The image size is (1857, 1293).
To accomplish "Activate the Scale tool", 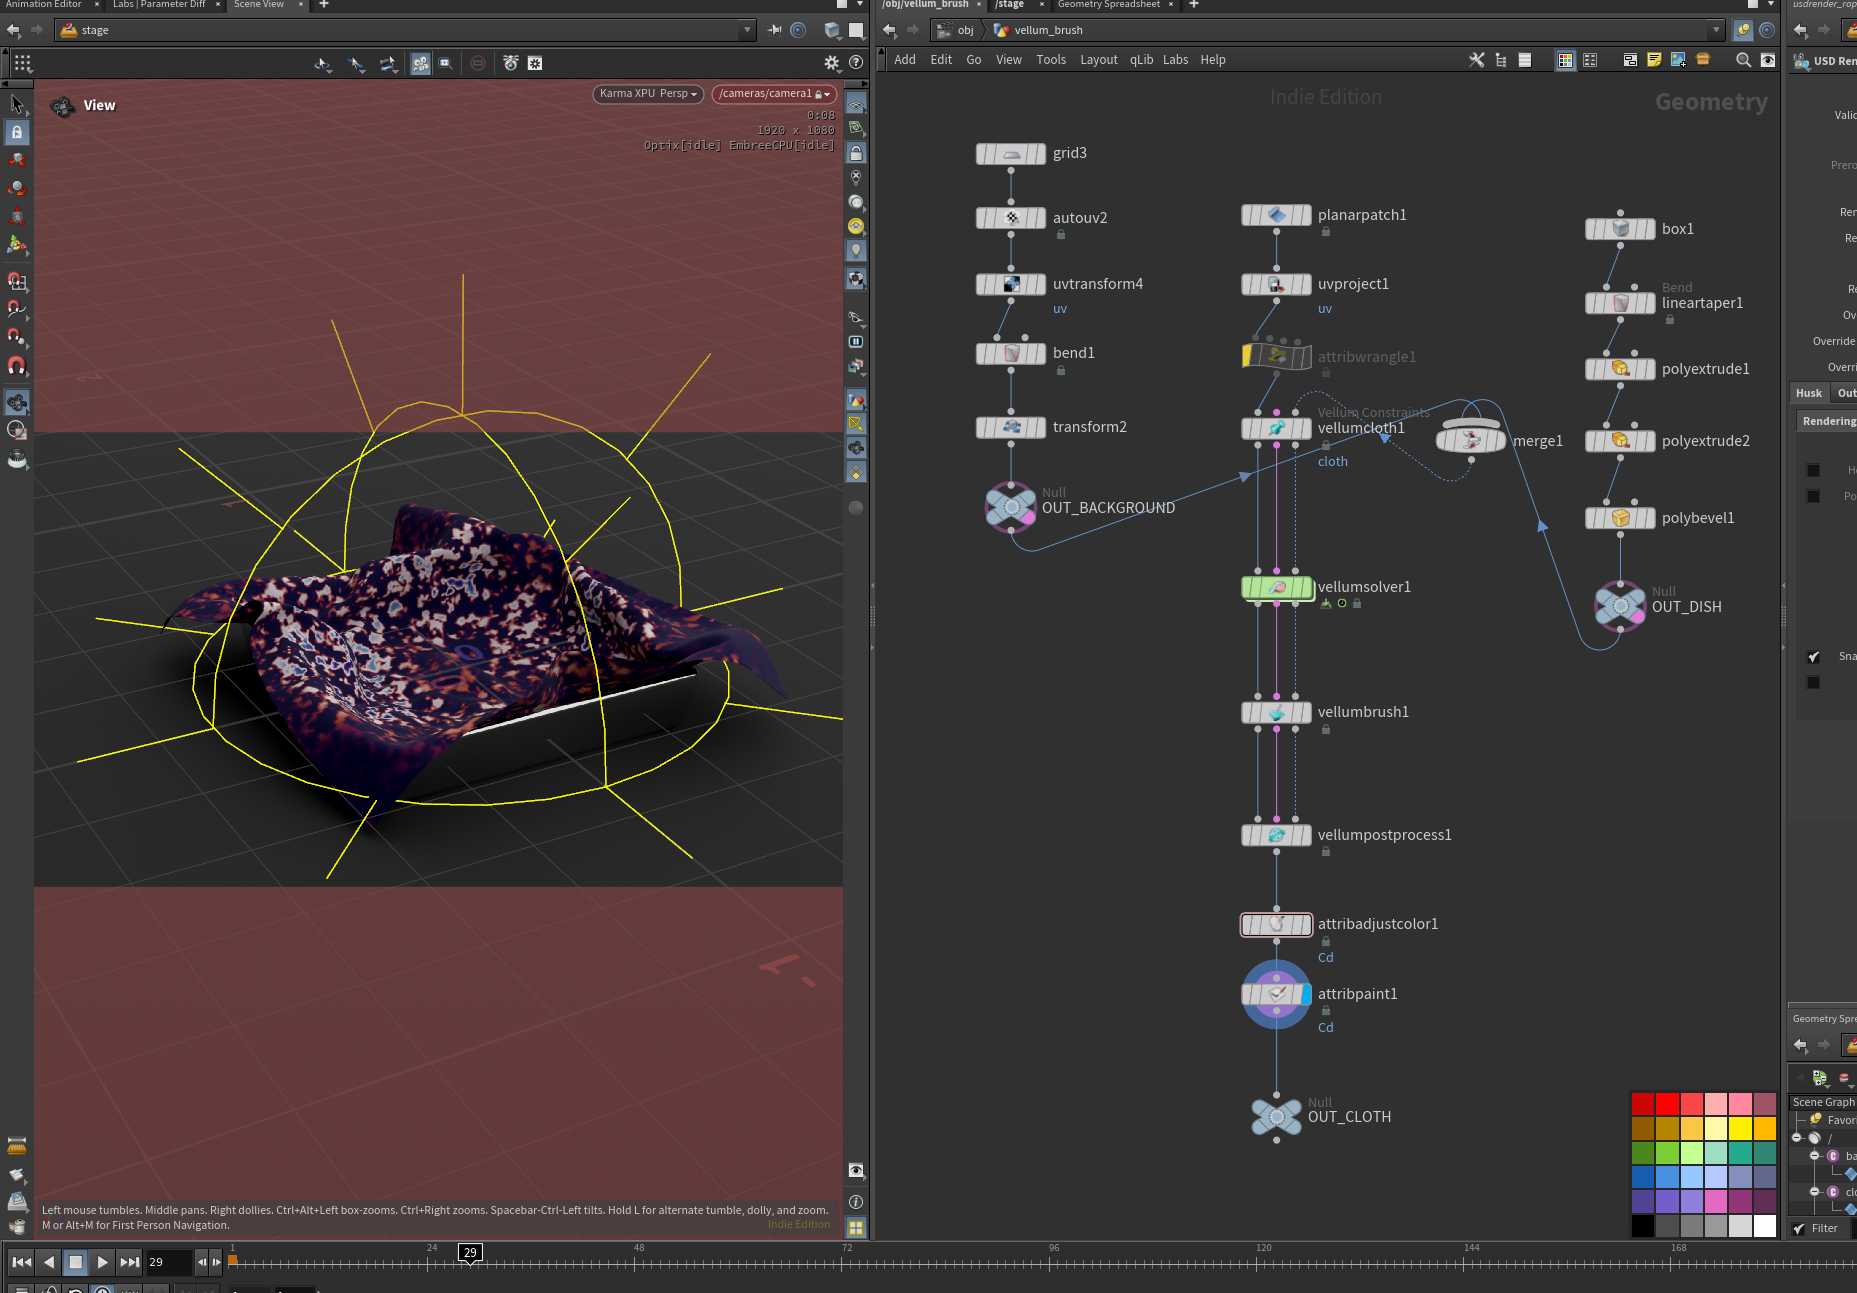I will (17, 216).
